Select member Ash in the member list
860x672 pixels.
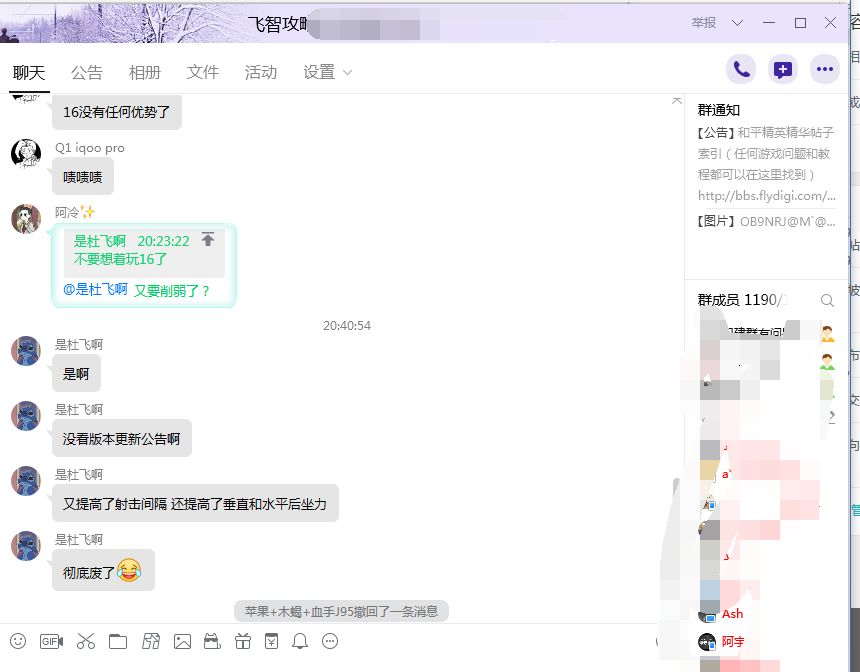(x=732, y=614)
